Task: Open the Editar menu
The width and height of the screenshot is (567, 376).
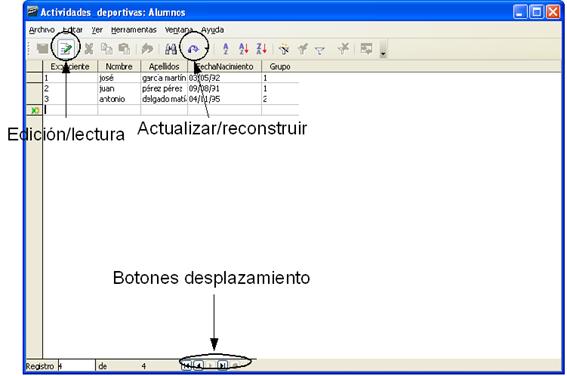Action: [x=73, y=30]
